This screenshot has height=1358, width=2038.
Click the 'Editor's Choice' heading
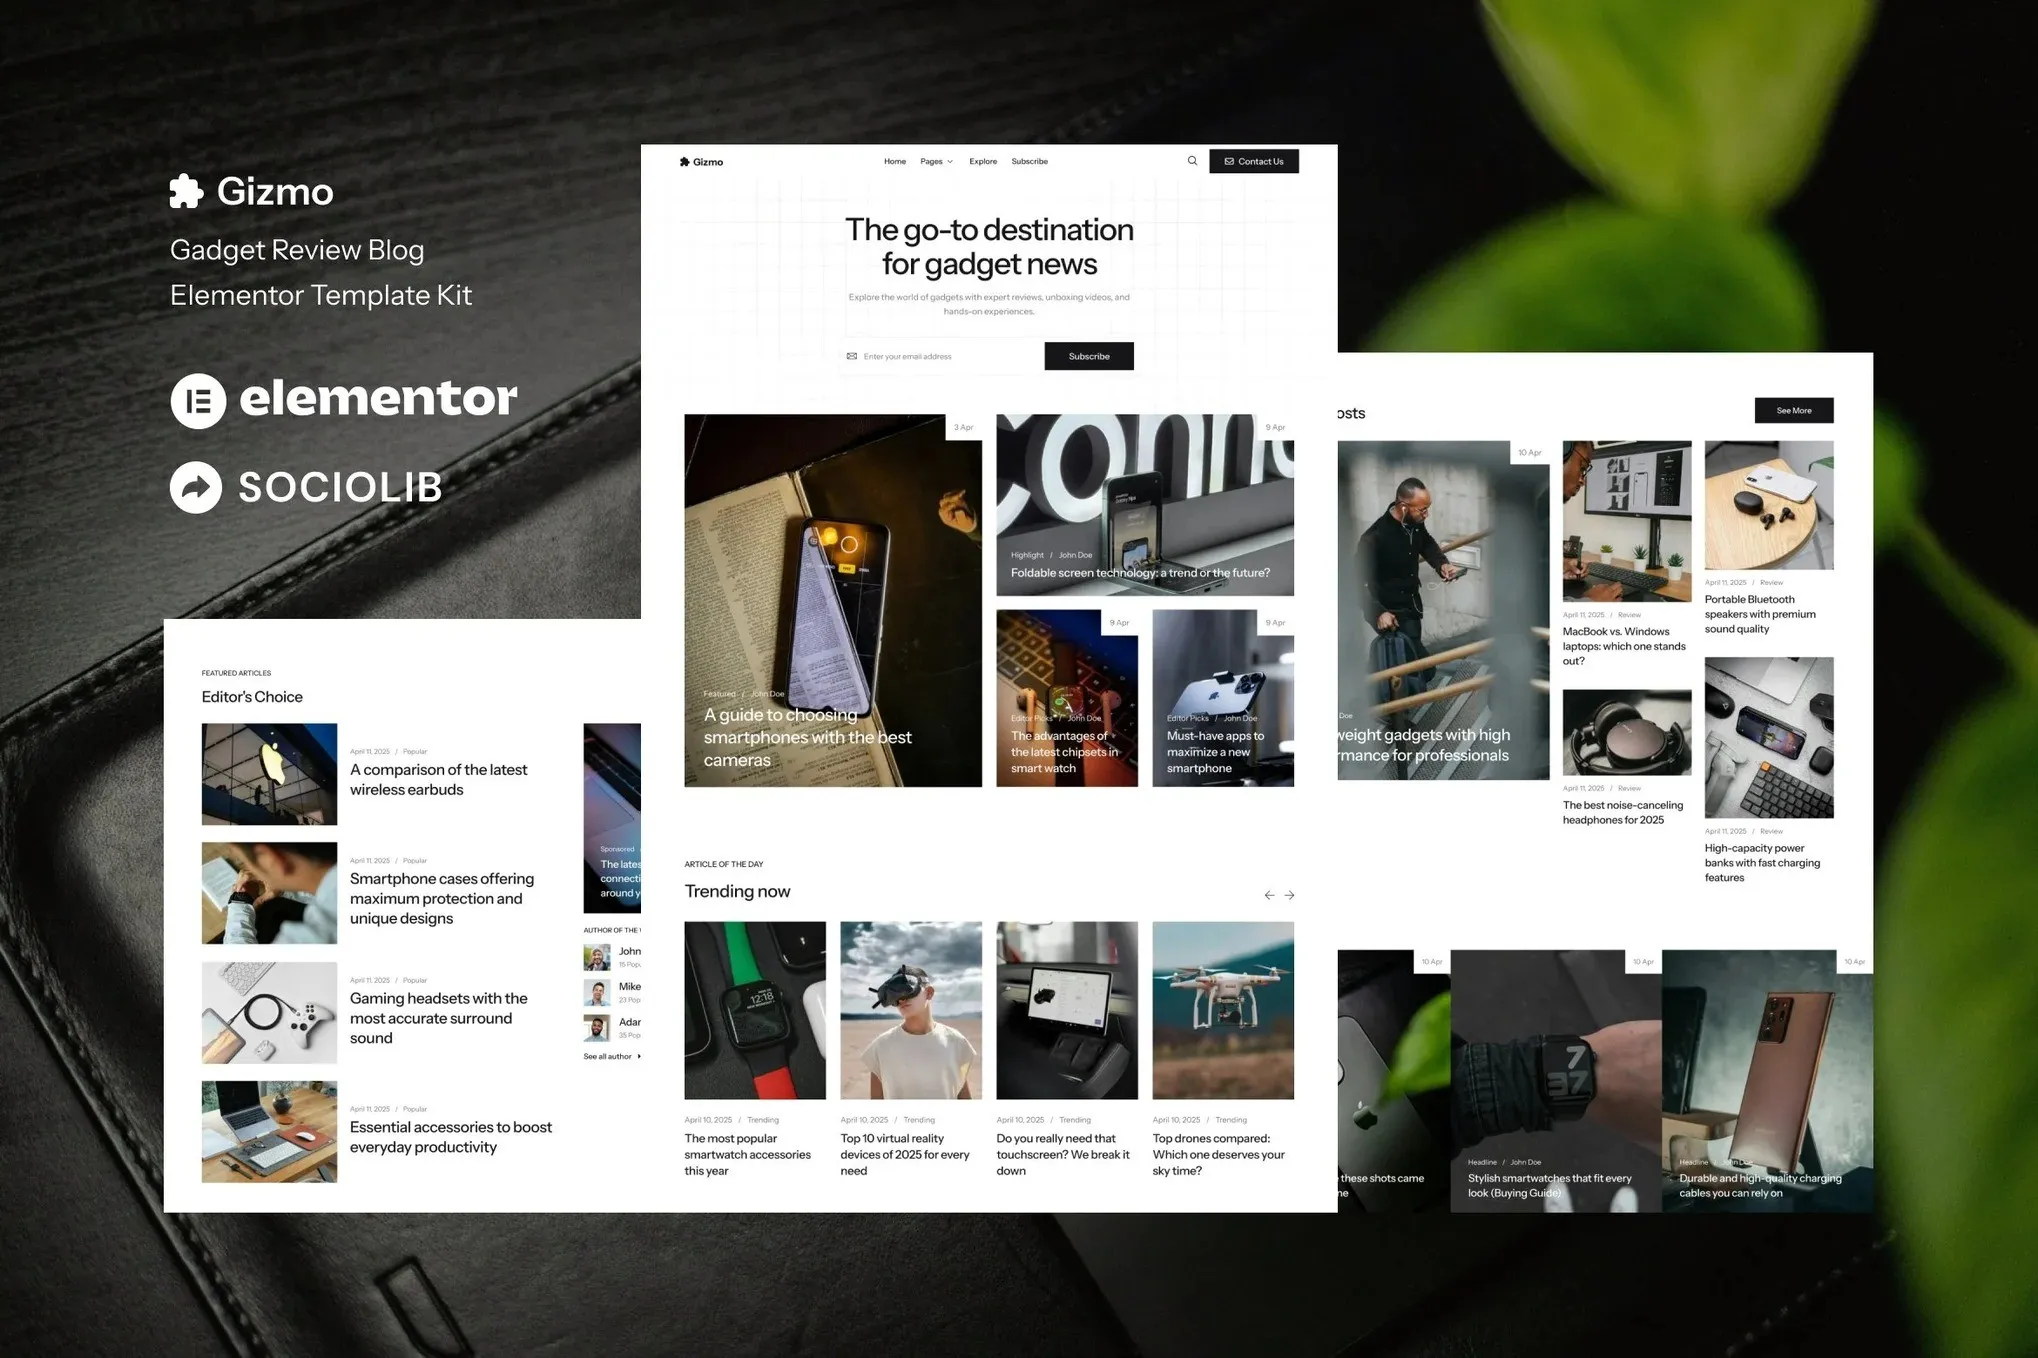tap(252, 697)
